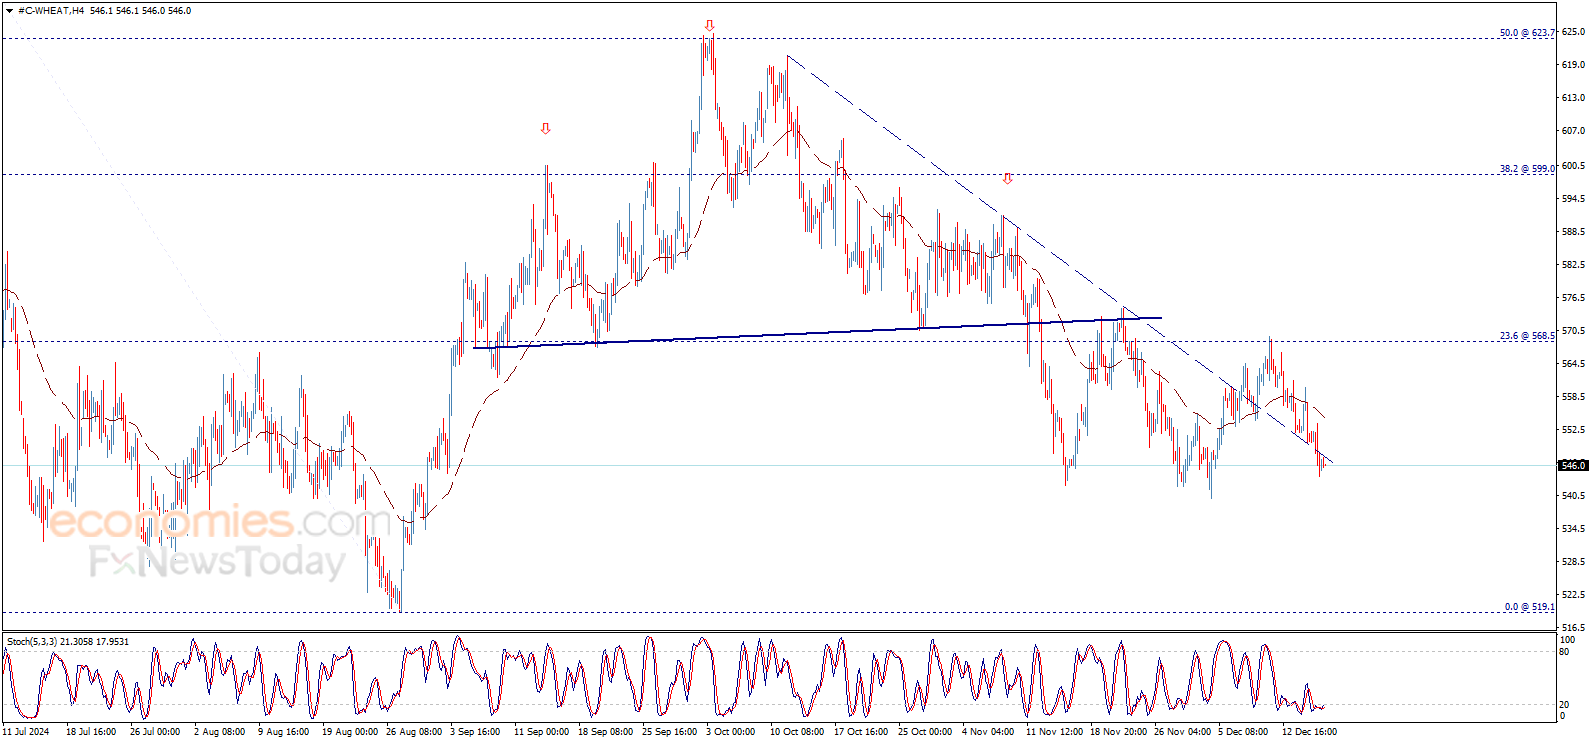
Task: Click the small triangle before #C-WHEAT,H4
Action: point(9,11)
